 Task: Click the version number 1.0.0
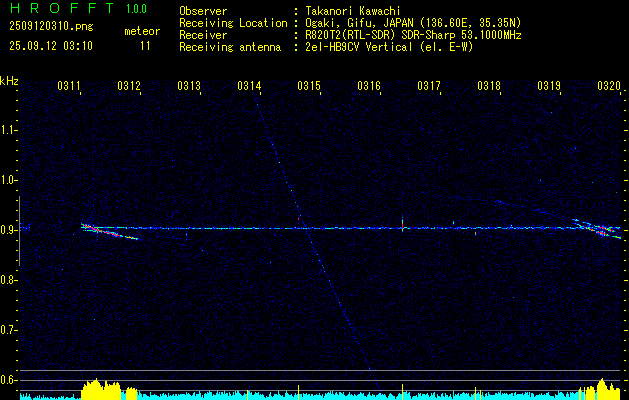pos(136,9)
